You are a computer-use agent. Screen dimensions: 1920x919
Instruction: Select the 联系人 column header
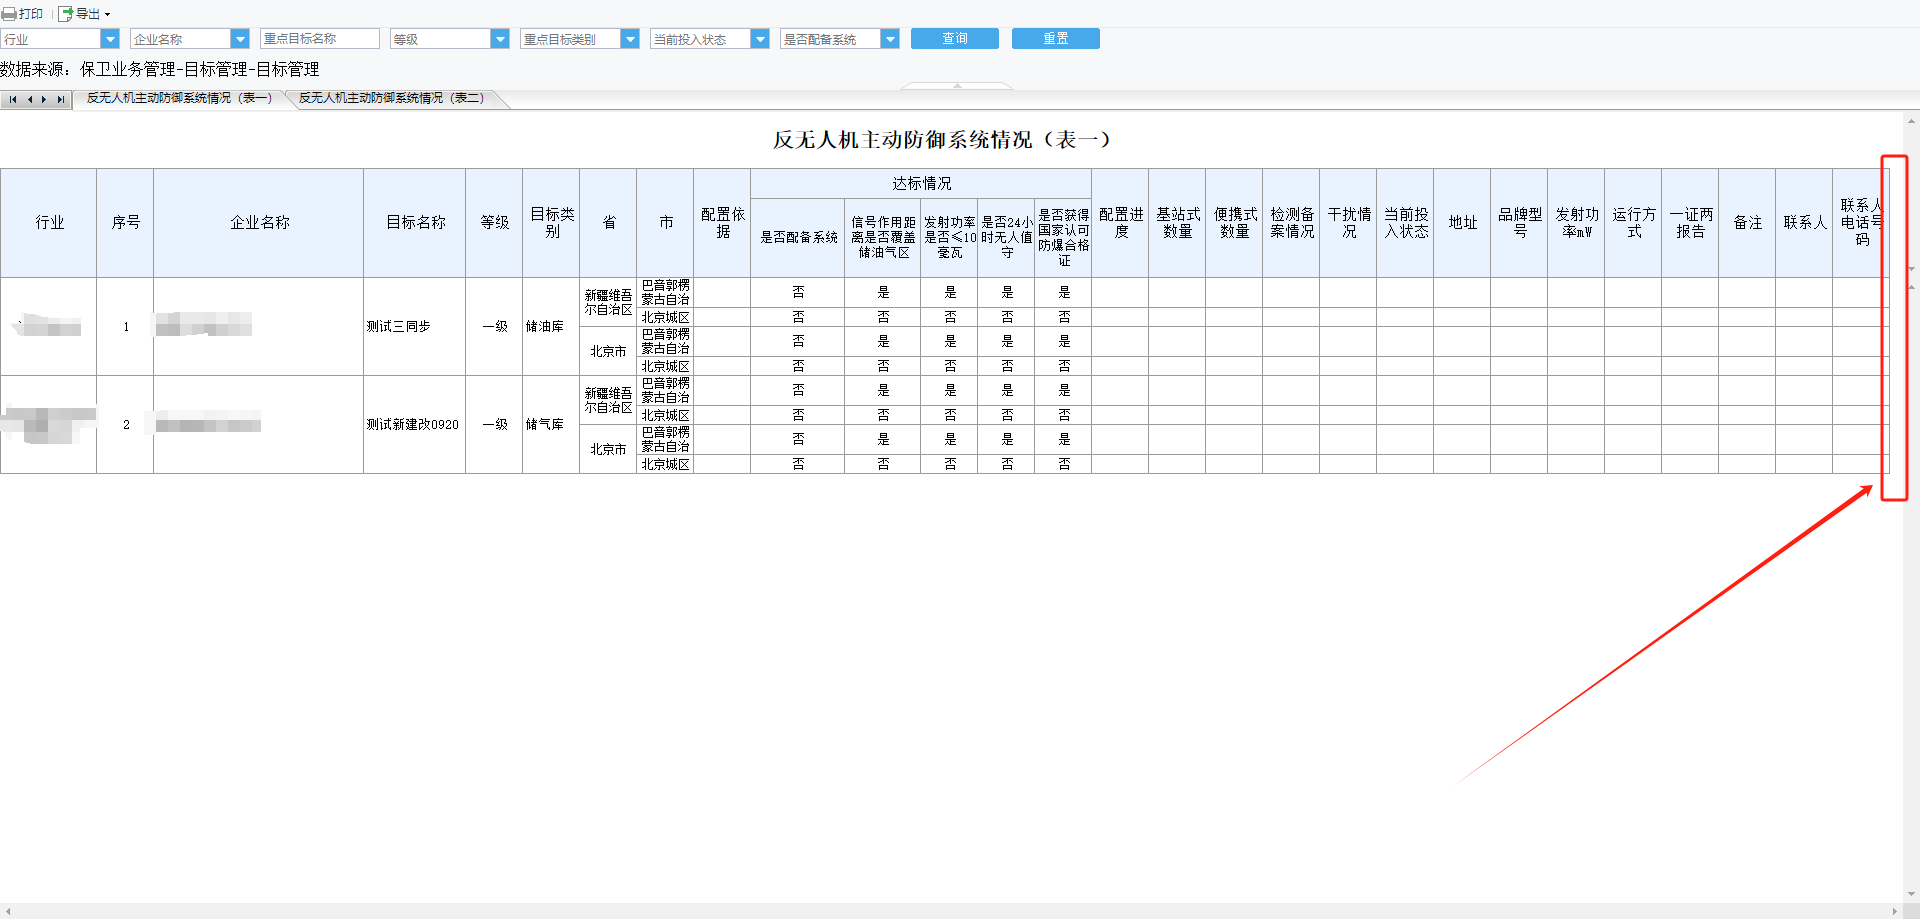1804,223
